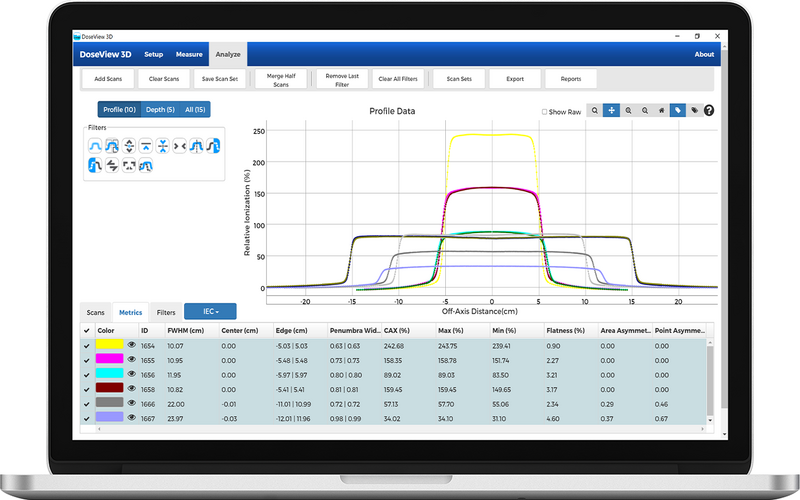Image resolution: width=800 pixels, height=500 pixels.
Task: Enable the Show Raw checkbox
Action: (x=544, y=112)
